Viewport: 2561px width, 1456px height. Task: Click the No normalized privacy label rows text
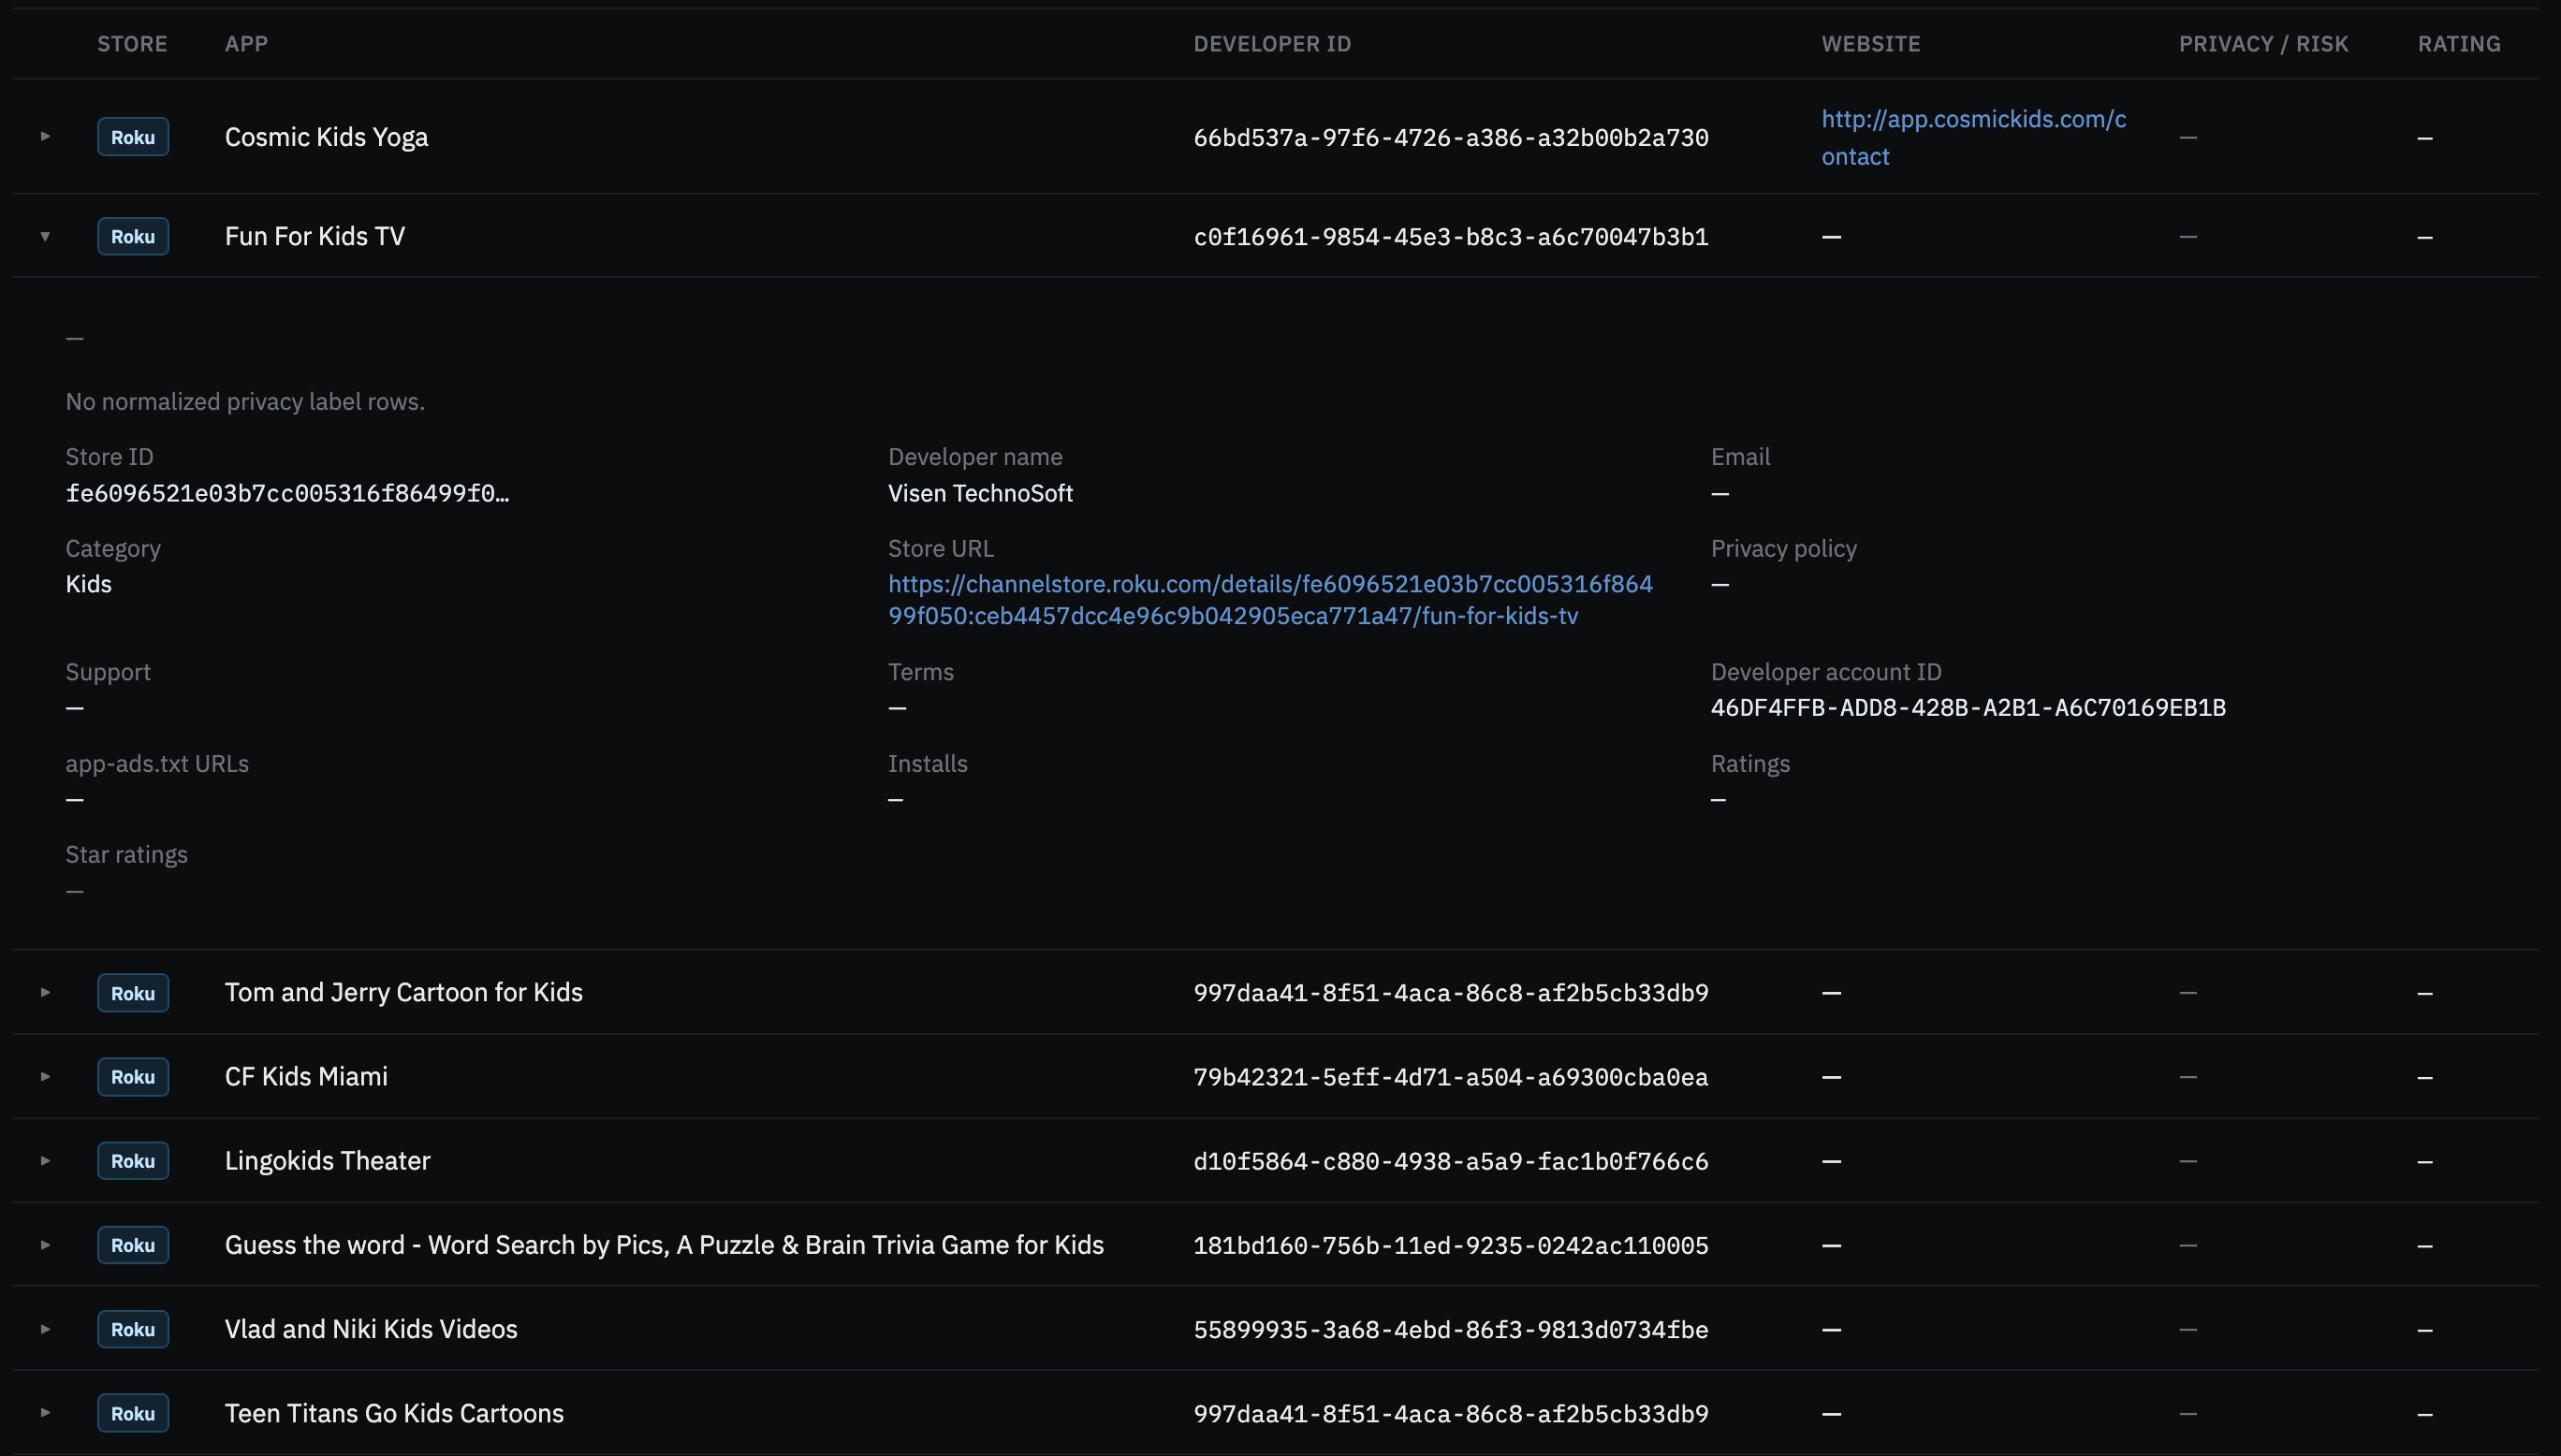[x=245, y=401]
